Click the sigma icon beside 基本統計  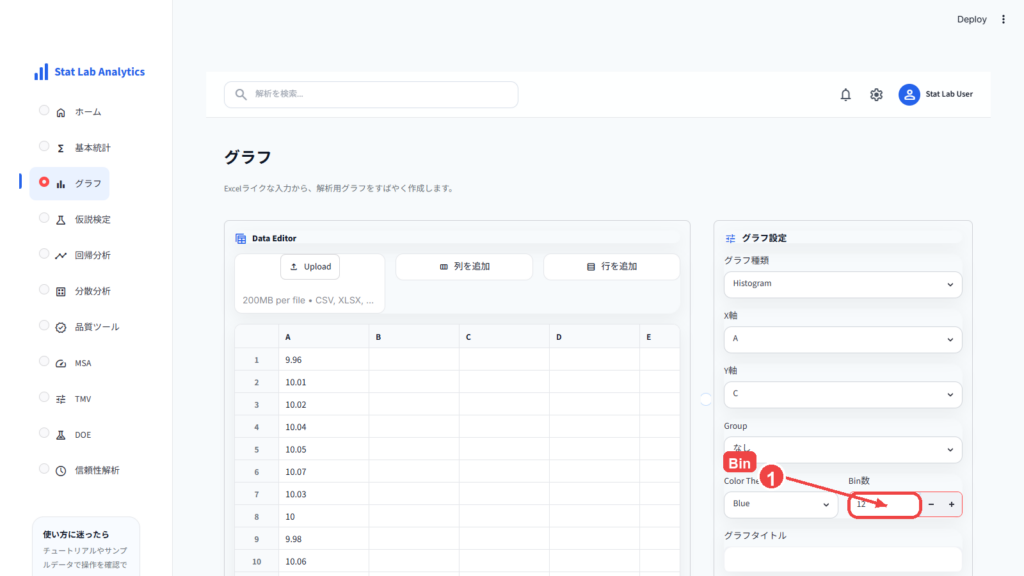point(61,148)
